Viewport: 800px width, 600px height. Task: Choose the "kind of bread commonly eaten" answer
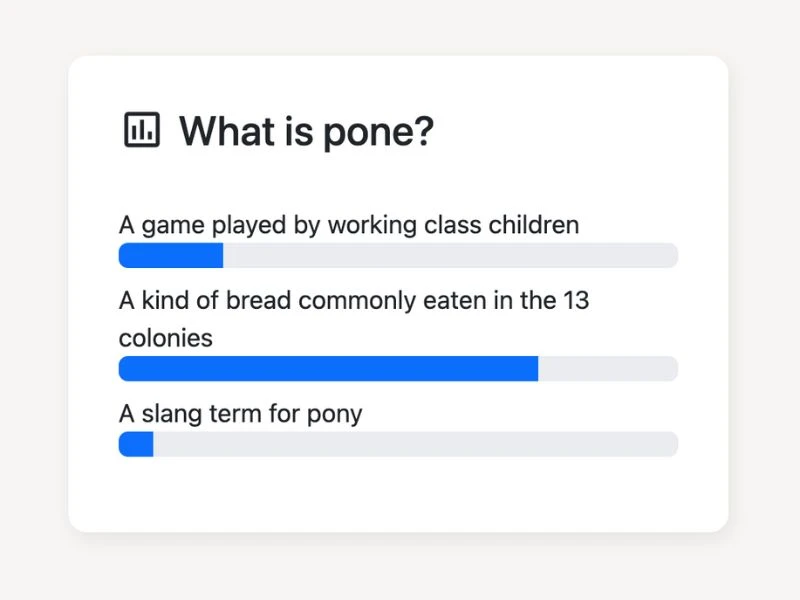[x=354, y=300]
